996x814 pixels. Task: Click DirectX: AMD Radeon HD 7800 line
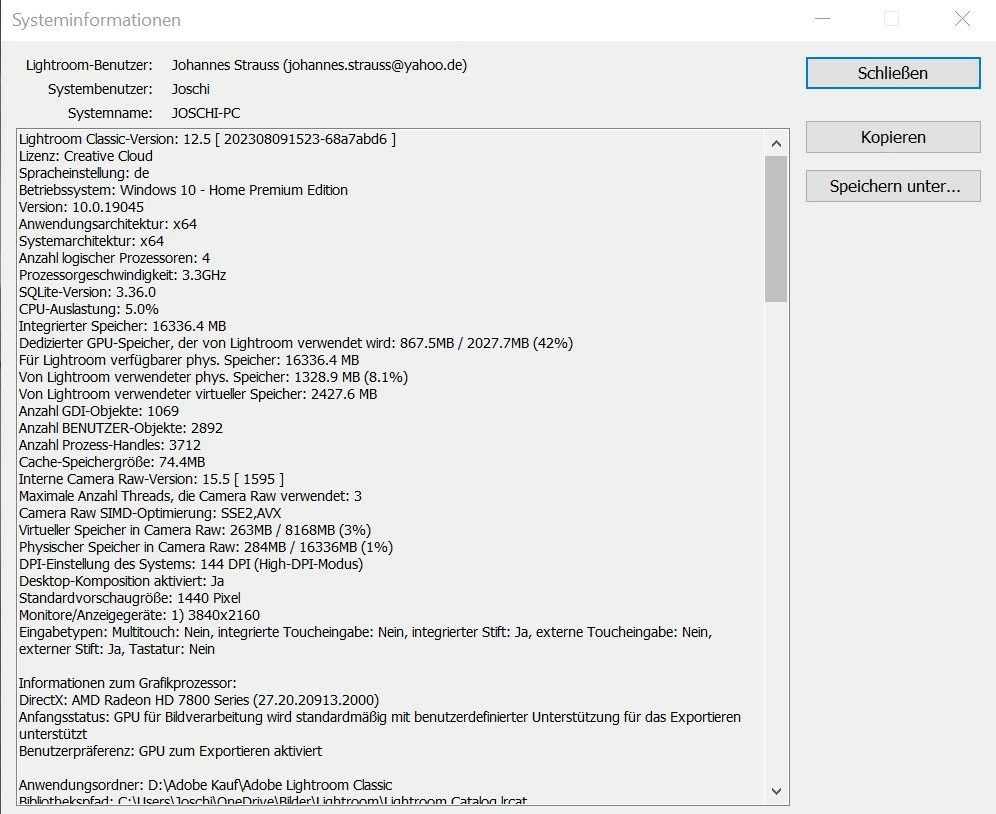199,700
